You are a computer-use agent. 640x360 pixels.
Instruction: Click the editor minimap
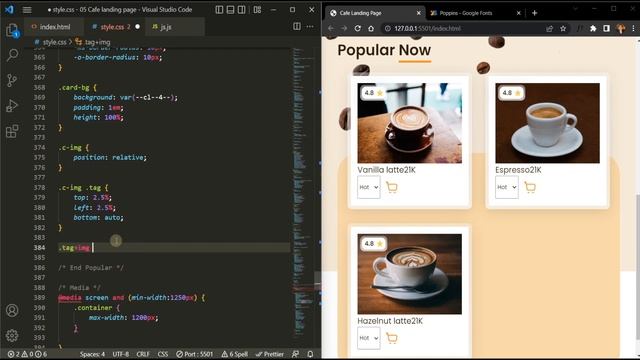tap(303, 196)
